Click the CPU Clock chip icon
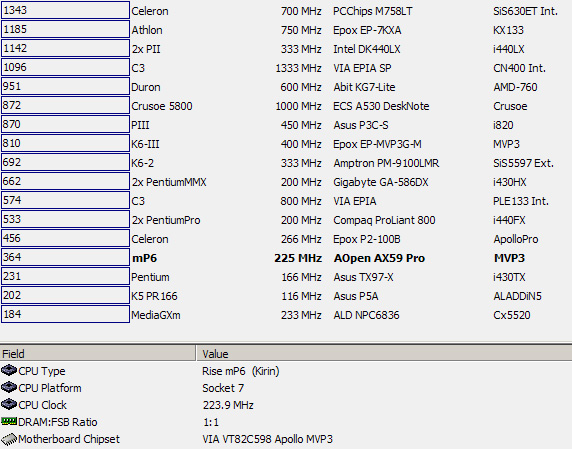This screenshot has width=572, height=449. [9, 405]
